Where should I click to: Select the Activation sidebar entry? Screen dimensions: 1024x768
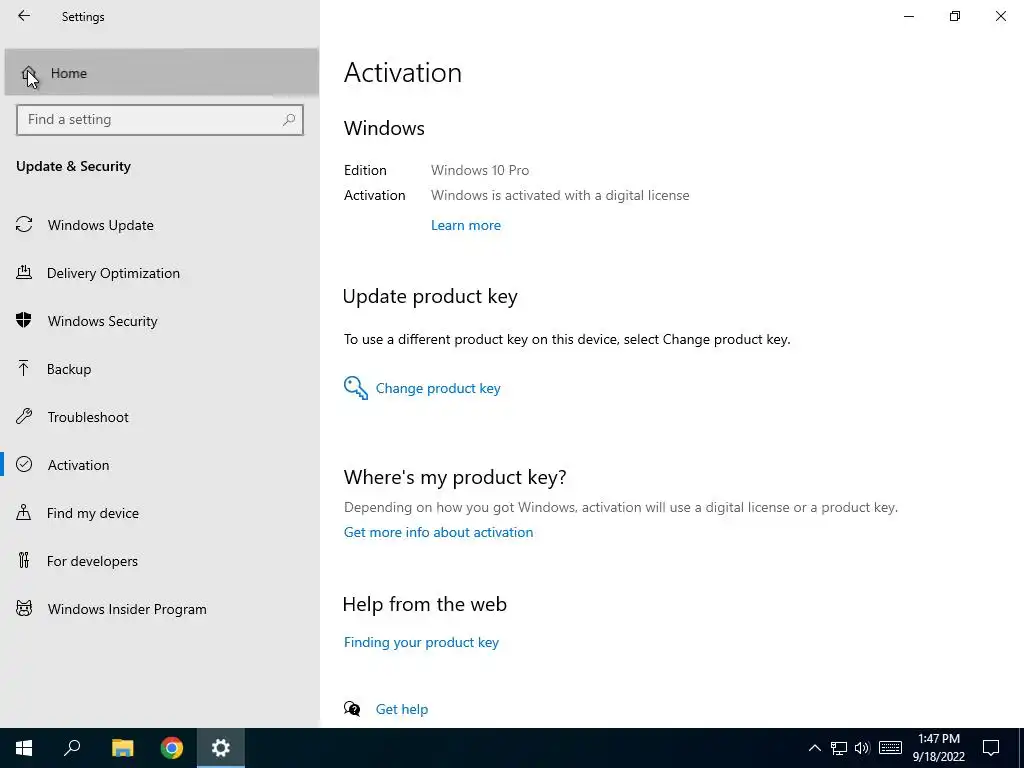(160, 465)
